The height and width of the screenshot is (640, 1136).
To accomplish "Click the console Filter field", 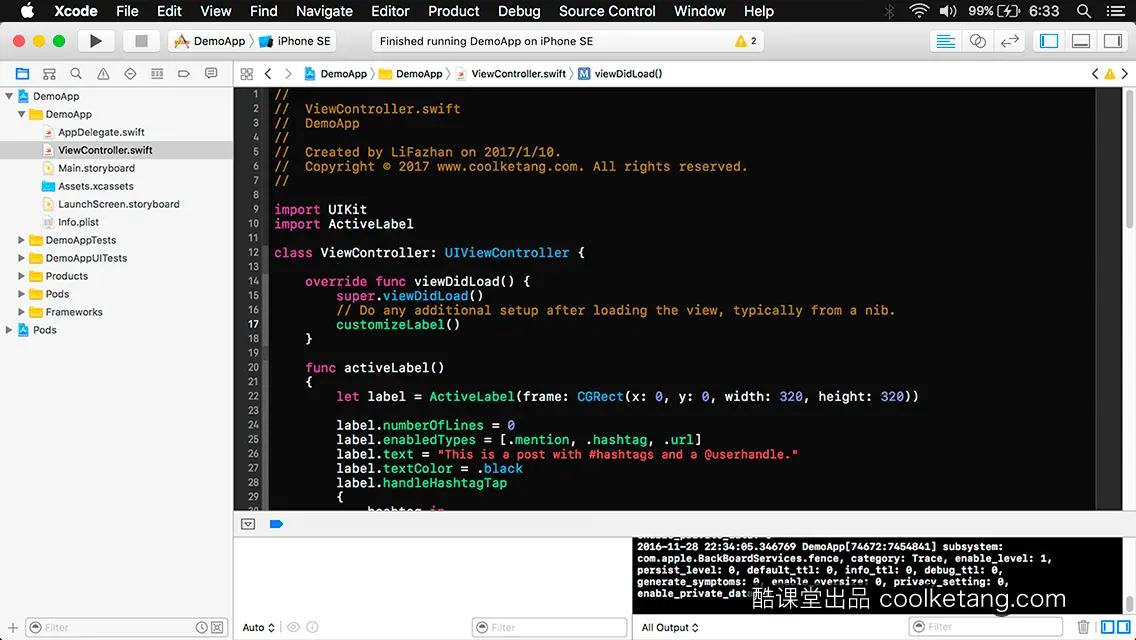I will (x=985, y=626).
